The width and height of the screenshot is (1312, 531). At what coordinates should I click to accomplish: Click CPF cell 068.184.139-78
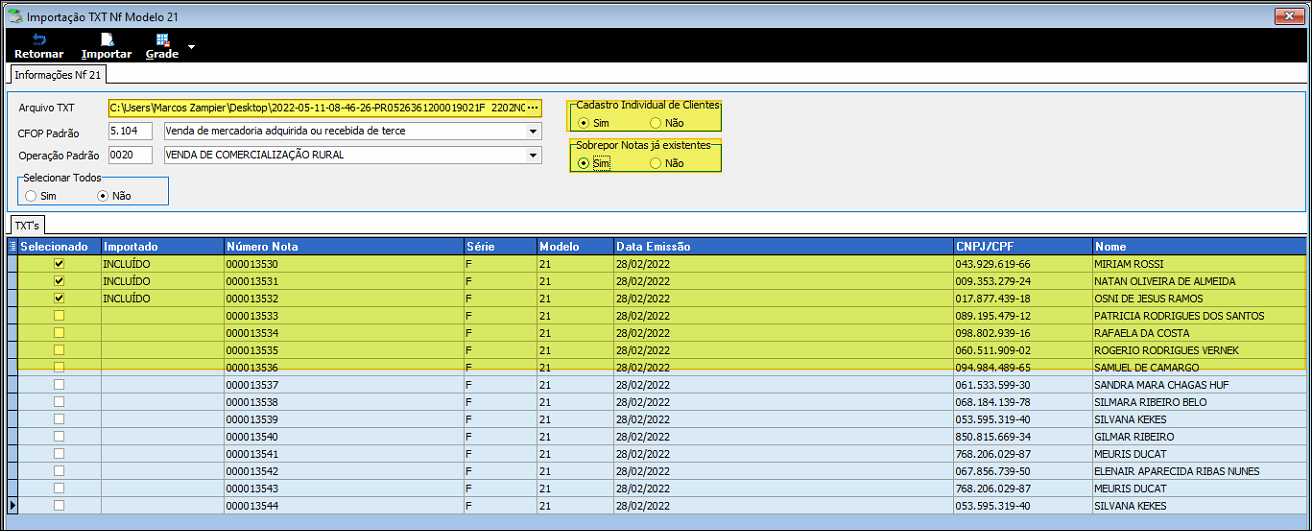(1022, 402)
